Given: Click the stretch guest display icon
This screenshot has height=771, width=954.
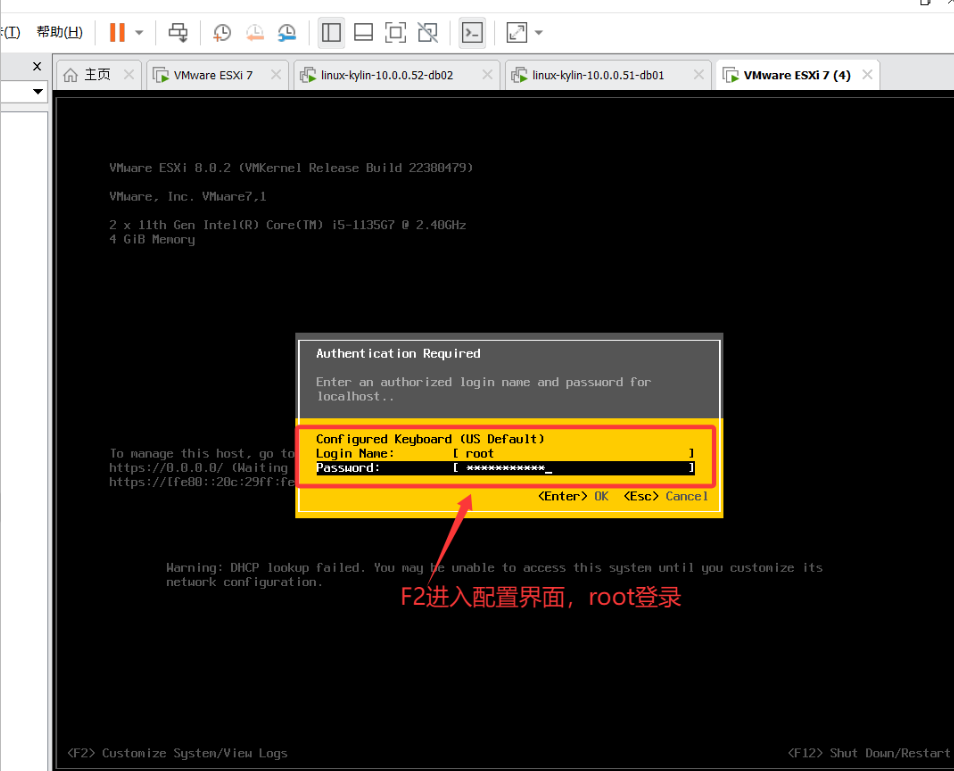Looking at the screenshot, I should click(517, 32).
